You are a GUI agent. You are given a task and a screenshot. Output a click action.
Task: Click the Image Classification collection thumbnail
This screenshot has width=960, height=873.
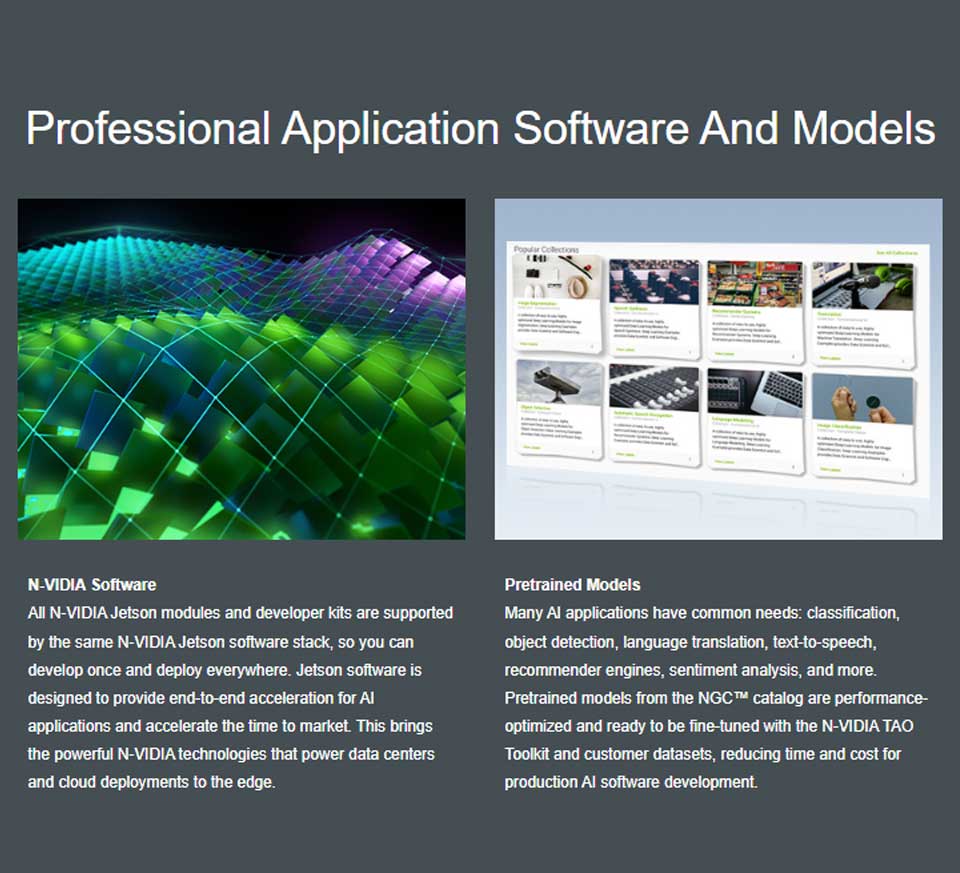coord(863,397)
